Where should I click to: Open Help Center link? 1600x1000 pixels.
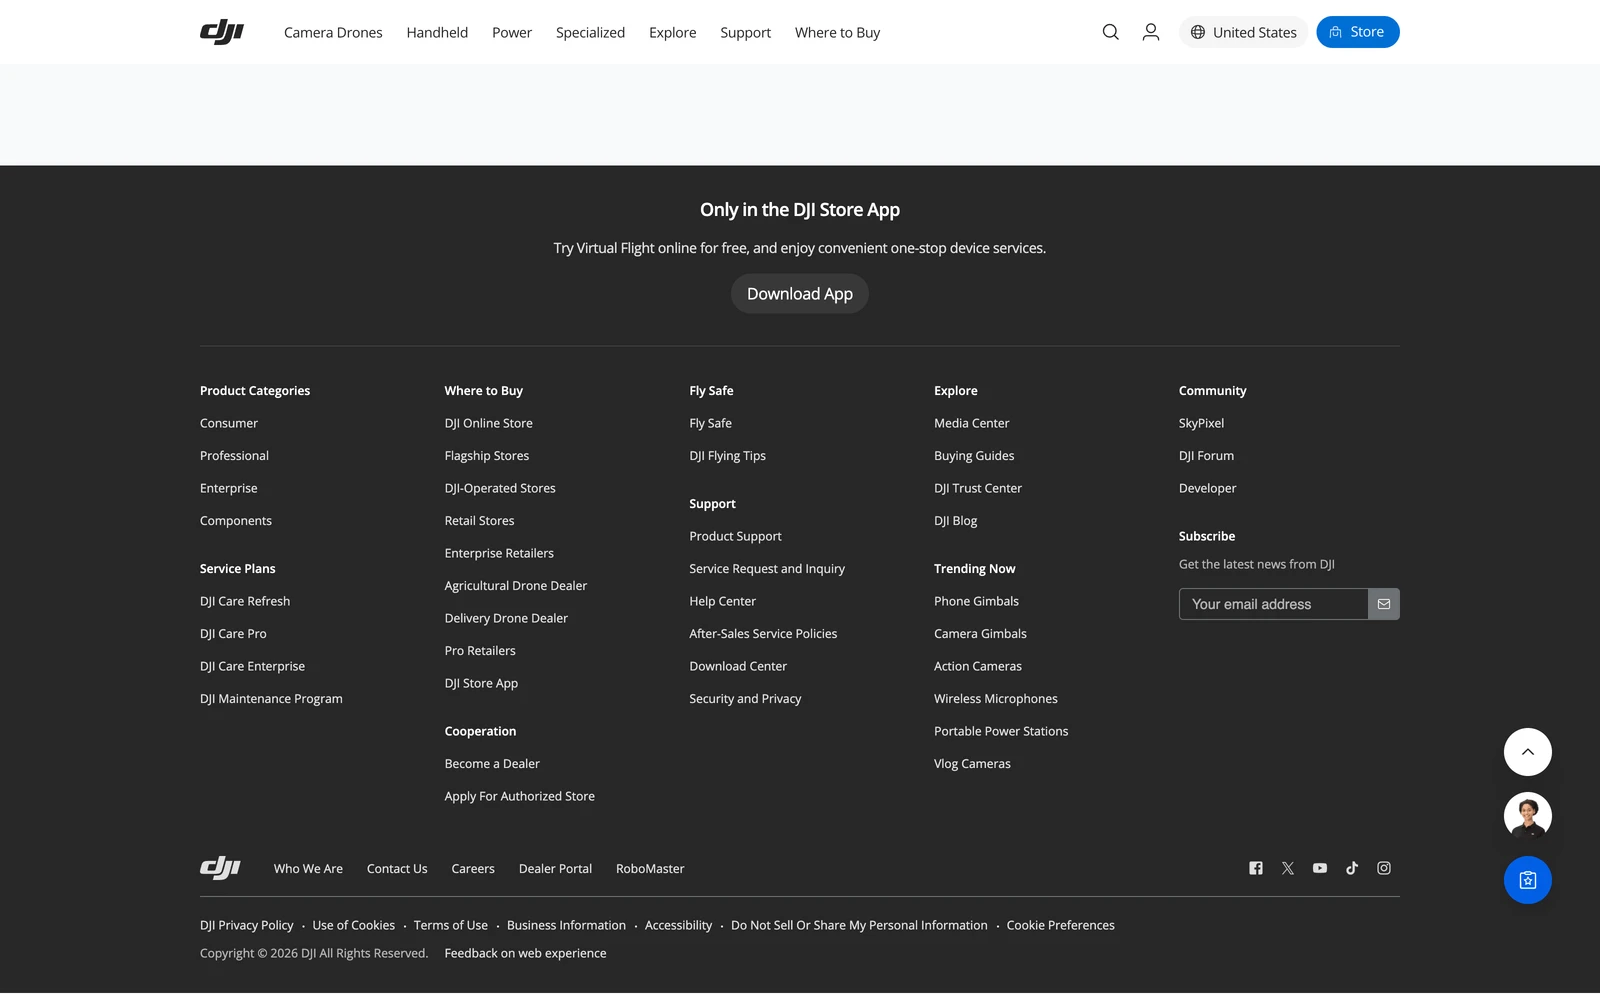(722, 601)
